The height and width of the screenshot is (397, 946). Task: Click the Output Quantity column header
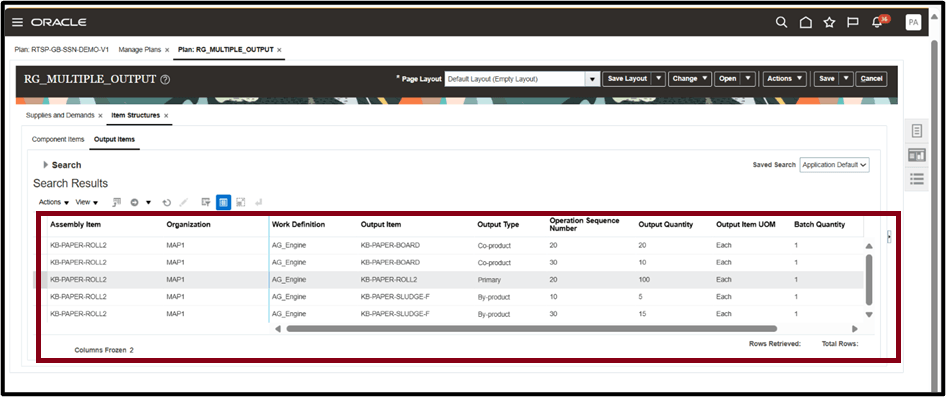click(x=665, y=224)
